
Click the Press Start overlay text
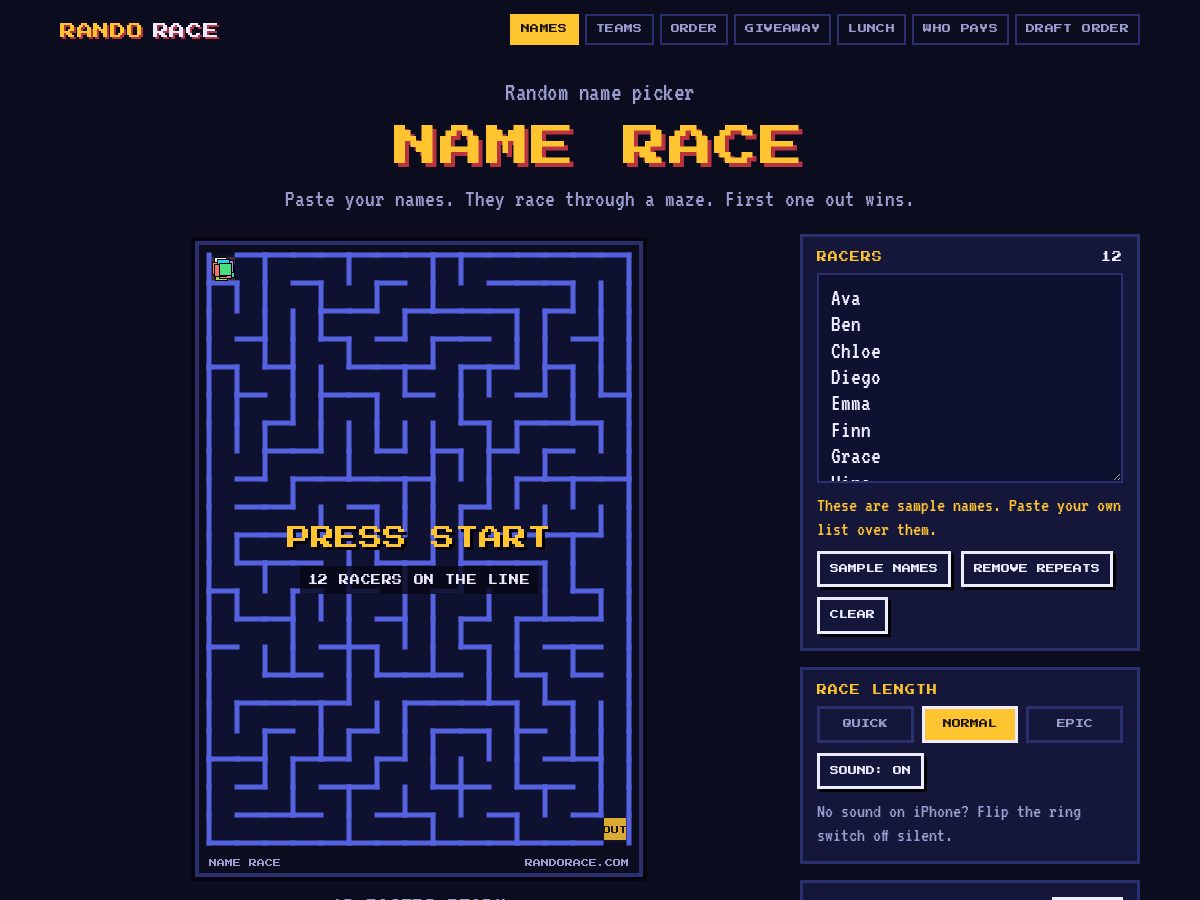[x=418, y=537]
